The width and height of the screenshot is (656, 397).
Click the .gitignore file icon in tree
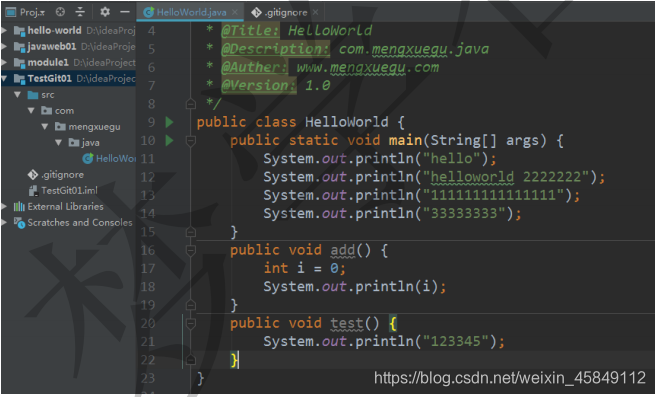pyautogui.click(x=33, y=174)
